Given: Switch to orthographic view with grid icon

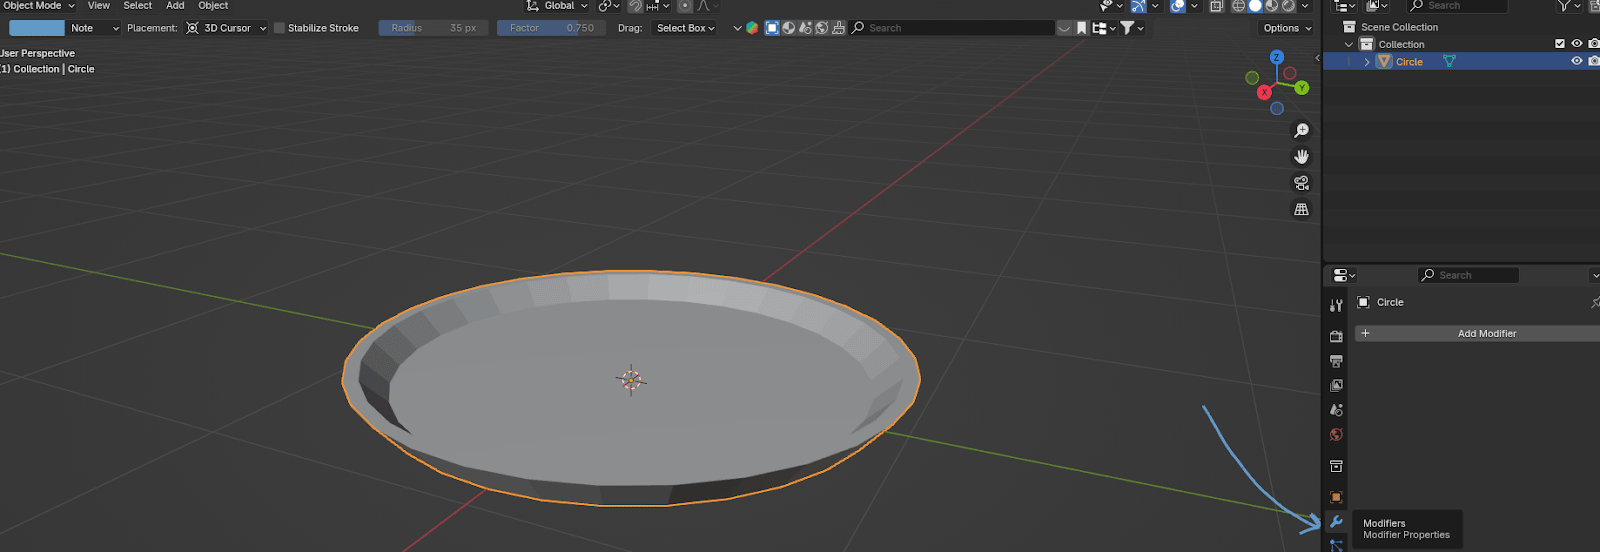Looking at the screenshot, I should 1301,209.
